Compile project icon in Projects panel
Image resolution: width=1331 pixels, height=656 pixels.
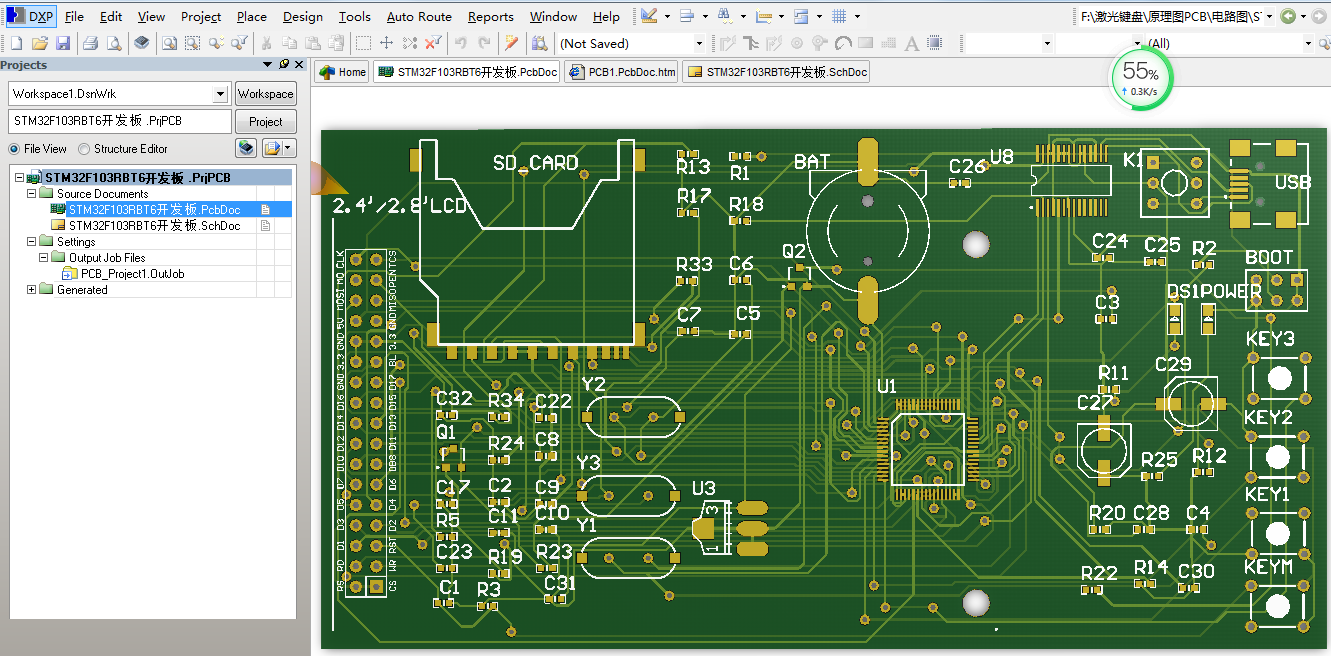click(x=246, y=148)
